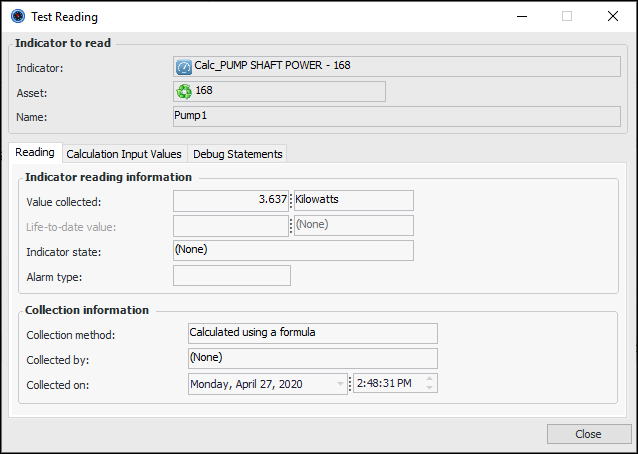Close the window with the title bar X

[x=613, y=16]
